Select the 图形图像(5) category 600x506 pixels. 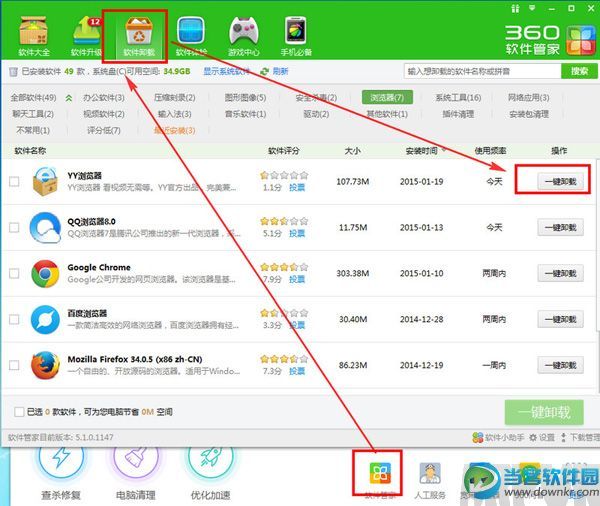(245, 98)
